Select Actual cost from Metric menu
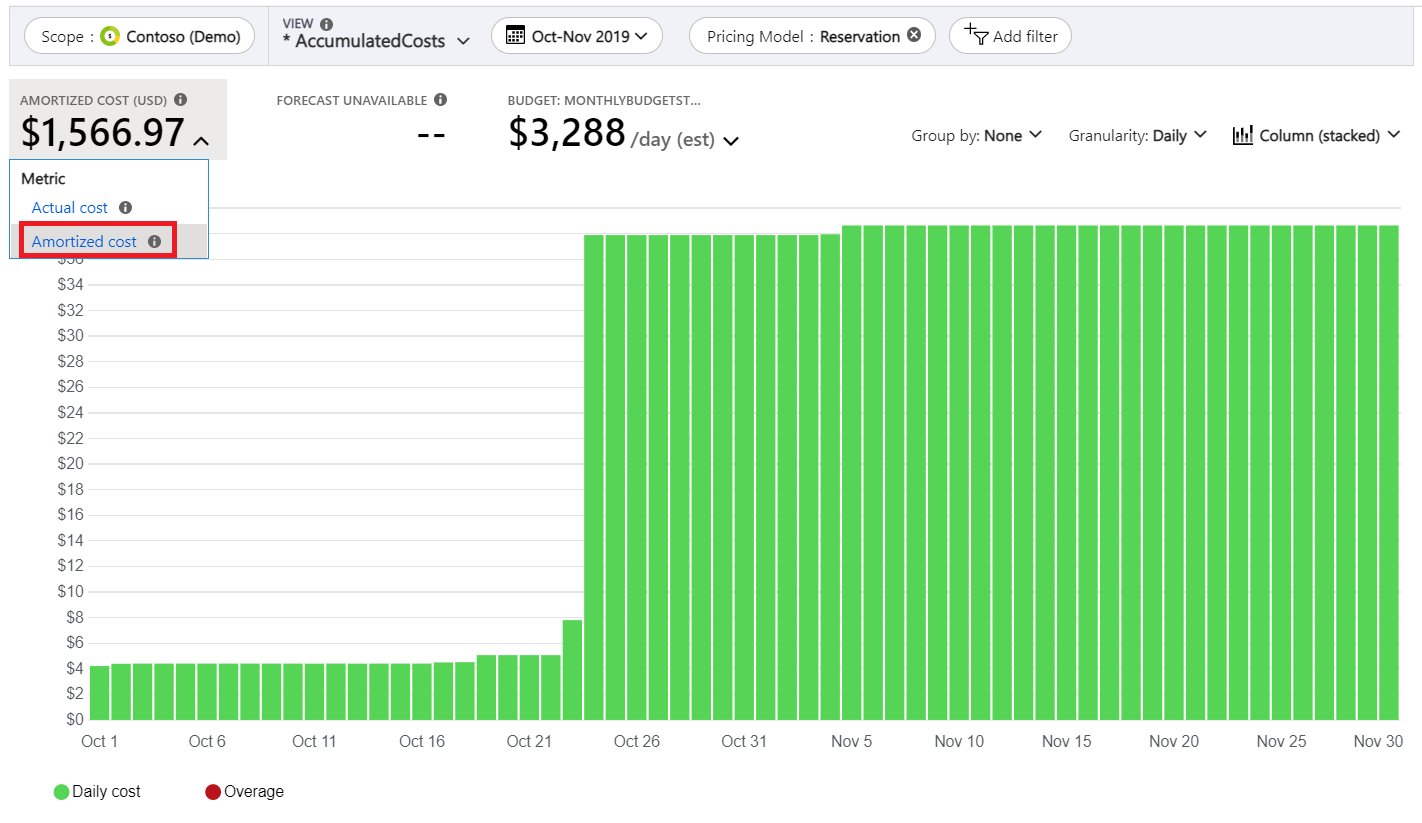Screen dimensions: 1422x823 pos(70,208)
